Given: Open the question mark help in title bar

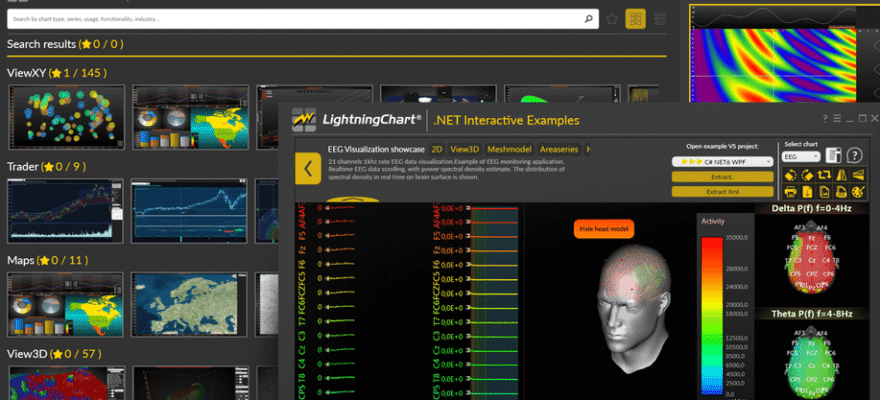Looking at the screenshot, I should (x=825, y=118).
